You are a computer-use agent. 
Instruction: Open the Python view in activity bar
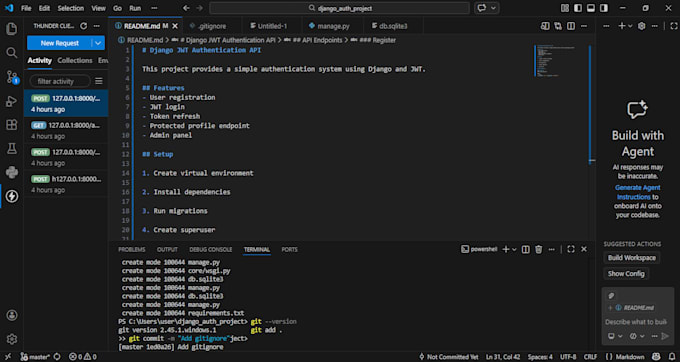[12, 173]
